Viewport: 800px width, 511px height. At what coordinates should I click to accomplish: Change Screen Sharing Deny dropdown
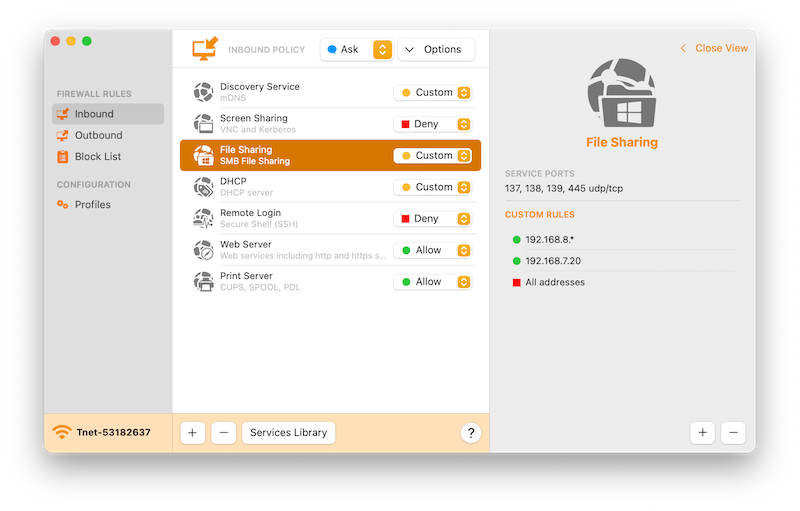pyautogui.click(x=432, y=124)
